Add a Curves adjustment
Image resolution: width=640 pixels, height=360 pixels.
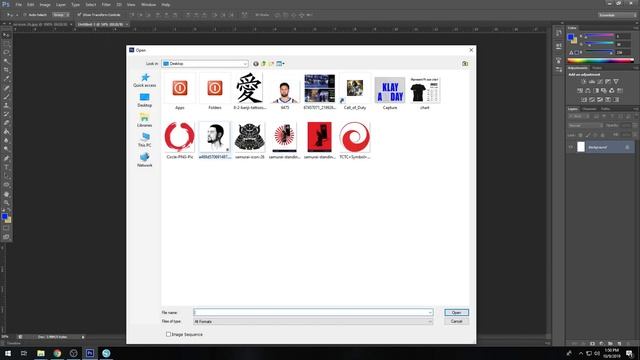click(600, 82)
